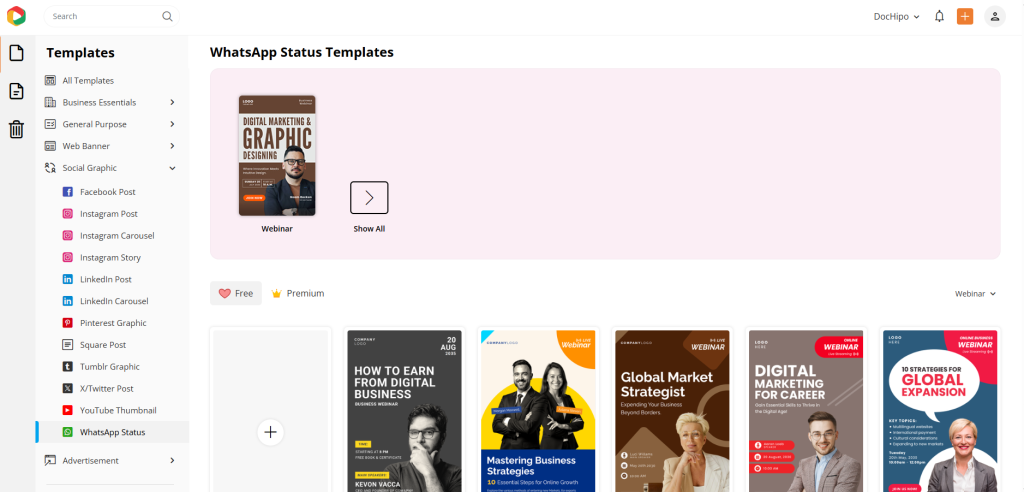
Task: Switch to the Free templates filter
Action: [x=236, y=293]
